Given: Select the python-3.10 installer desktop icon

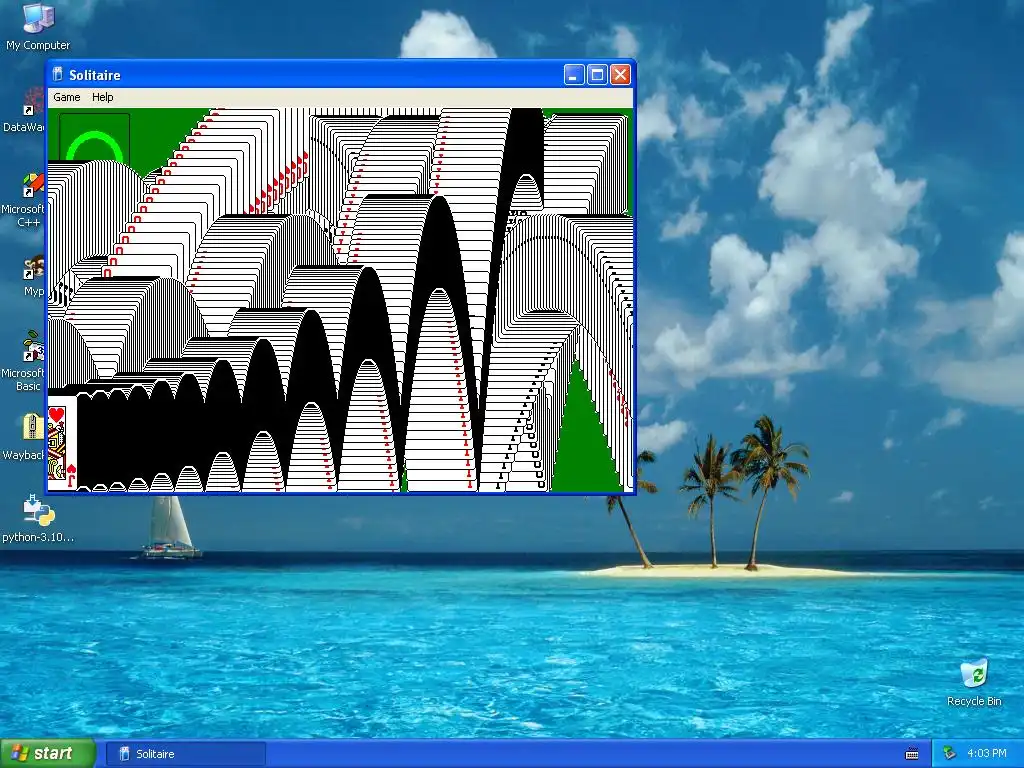Looking at the screenshot, I should 38,519.
